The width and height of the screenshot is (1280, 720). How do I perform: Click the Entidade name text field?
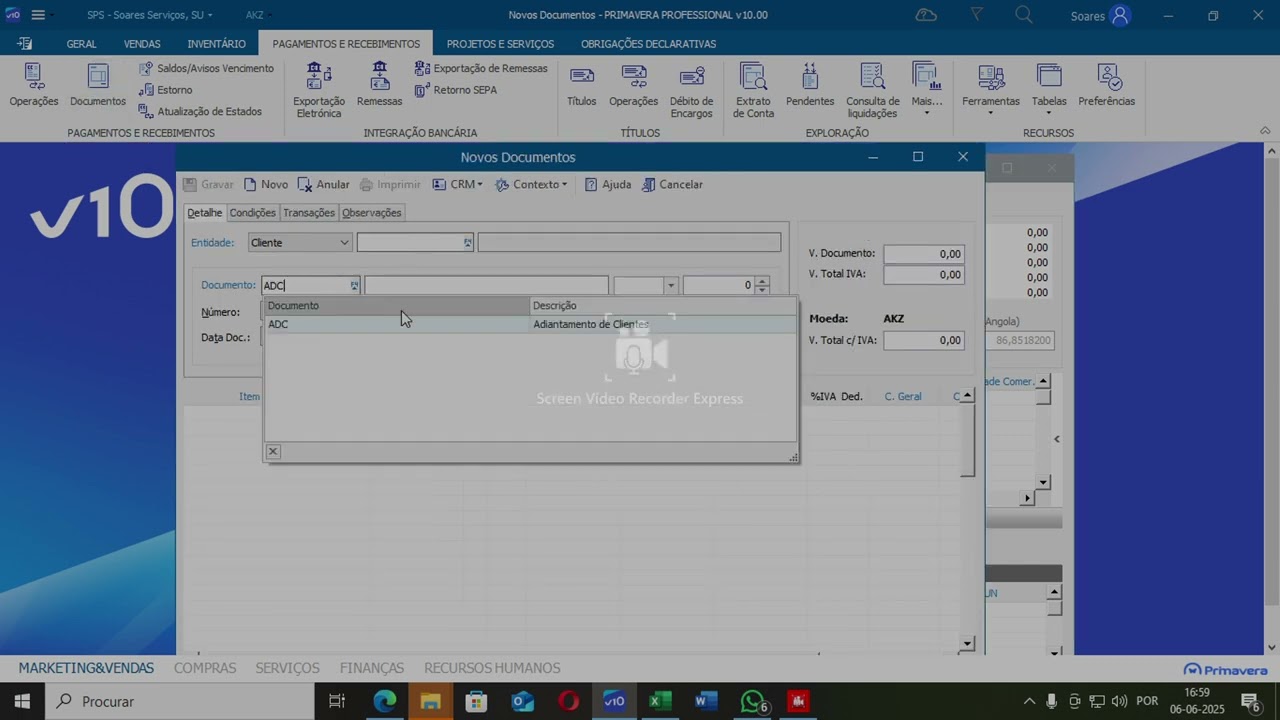pos(629,243)
